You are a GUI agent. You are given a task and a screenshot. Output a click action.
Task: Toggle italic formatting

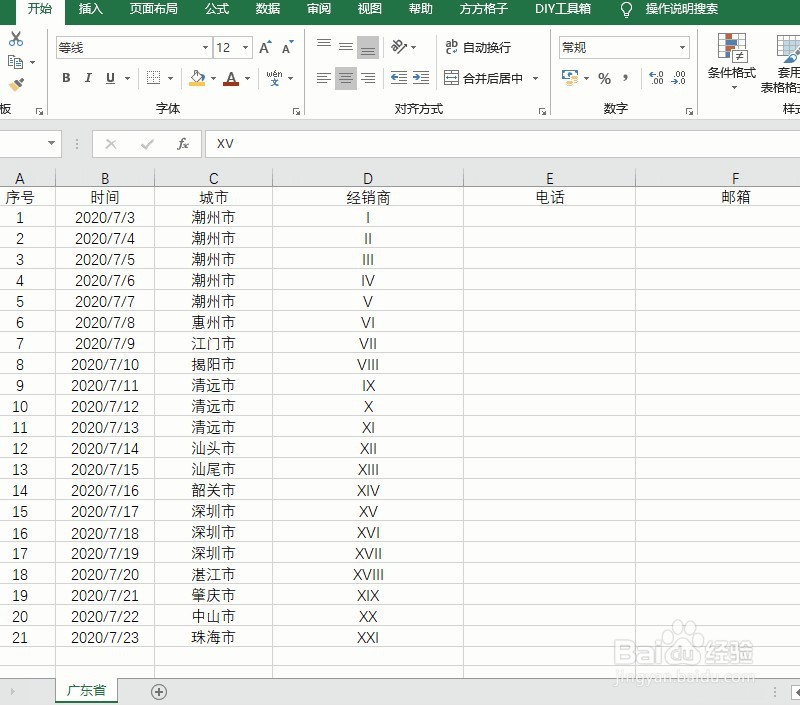88,77
